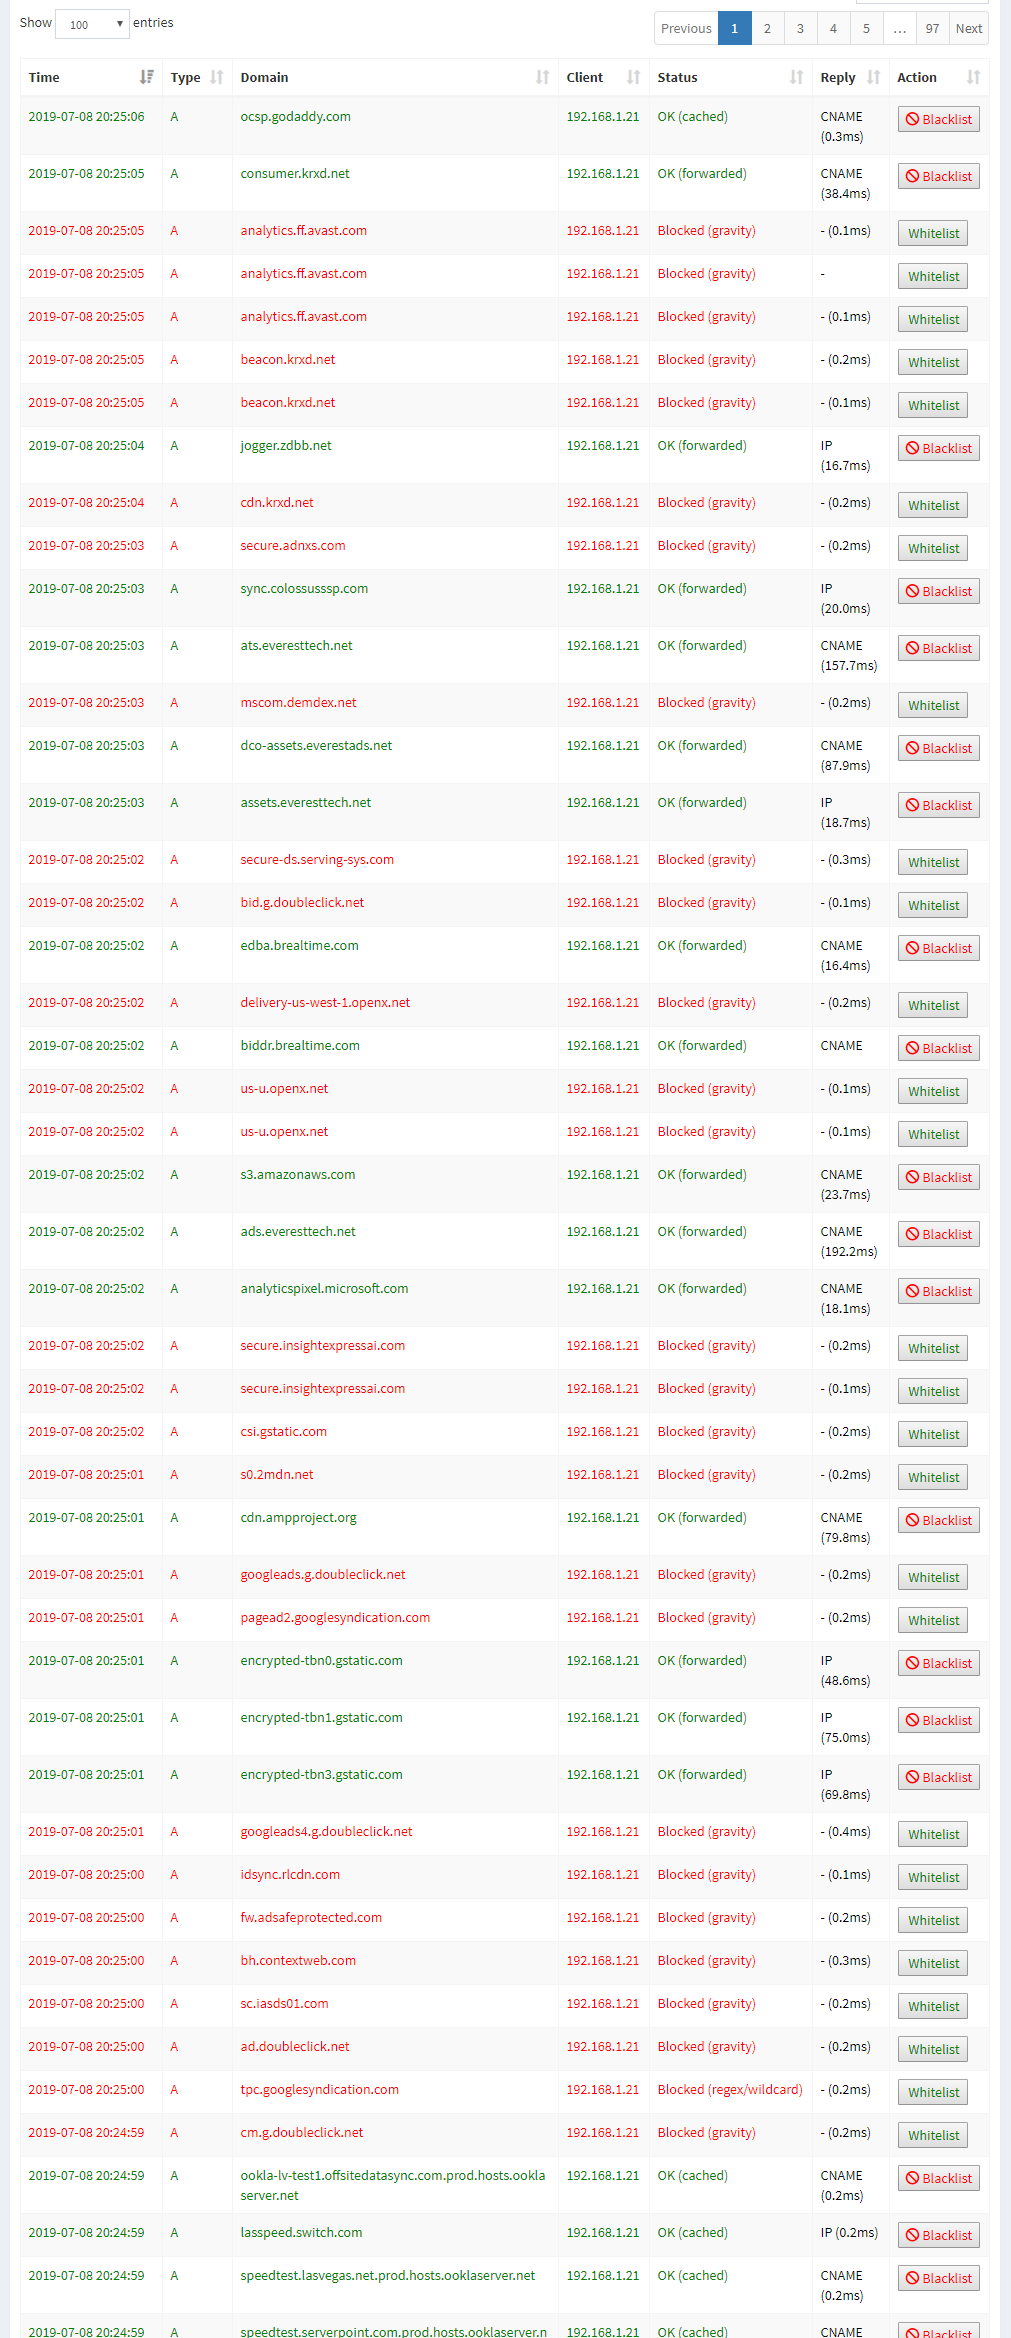Image resolution: width=1011 pixels, height=2338 pixels.
Task: Whitelist googleads.g.doubleclick.net
Action: (x=933, y=1577)
